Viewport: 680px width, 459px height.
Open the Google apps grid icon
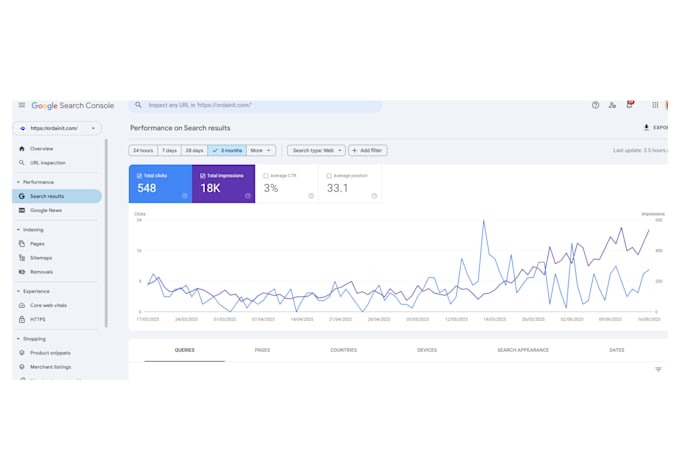coord(655,105)
